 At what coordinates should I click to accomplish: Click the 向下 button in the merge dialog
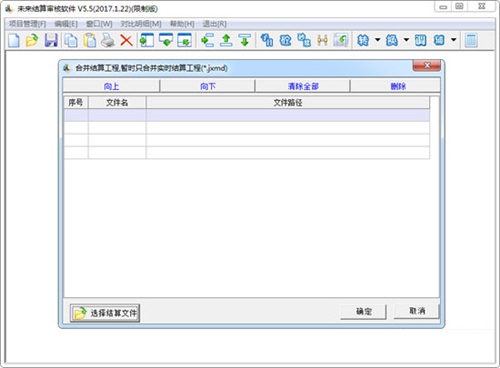pos(208,86)
